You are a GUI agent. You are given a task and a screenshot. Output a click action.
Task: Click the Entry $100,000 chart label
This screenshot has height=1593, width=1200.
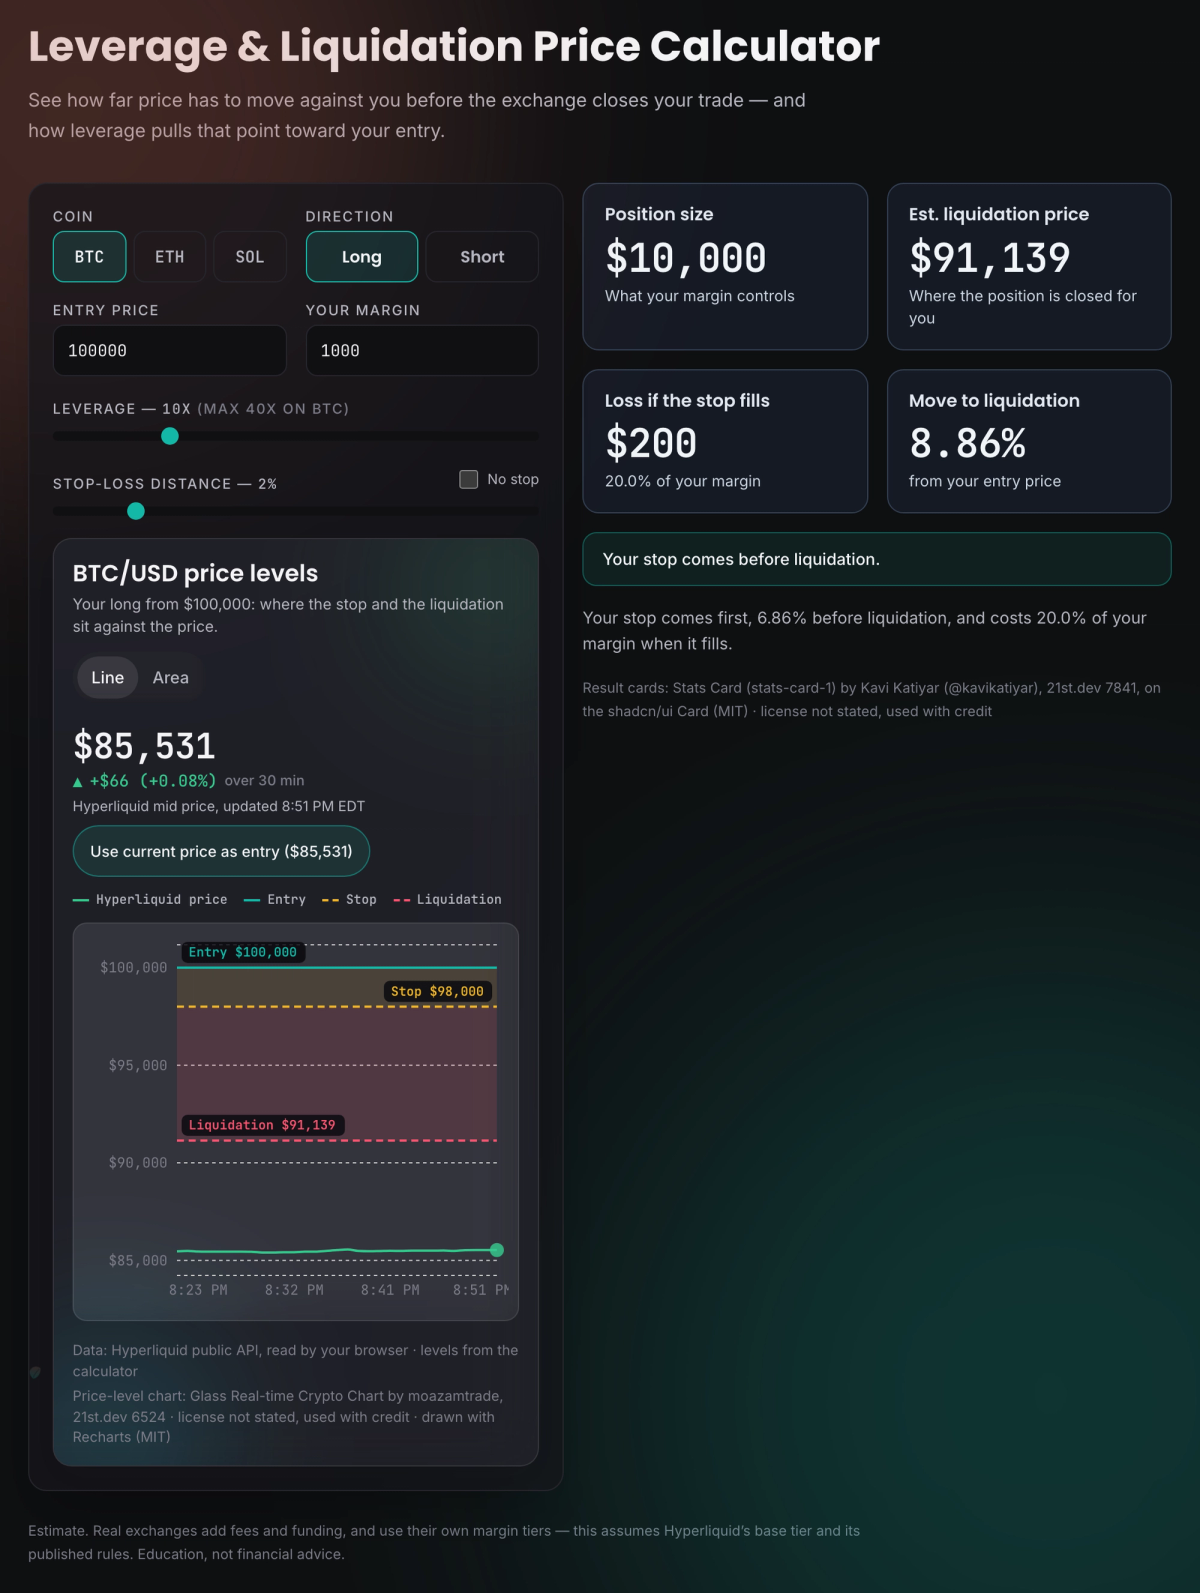click(243, 953)
